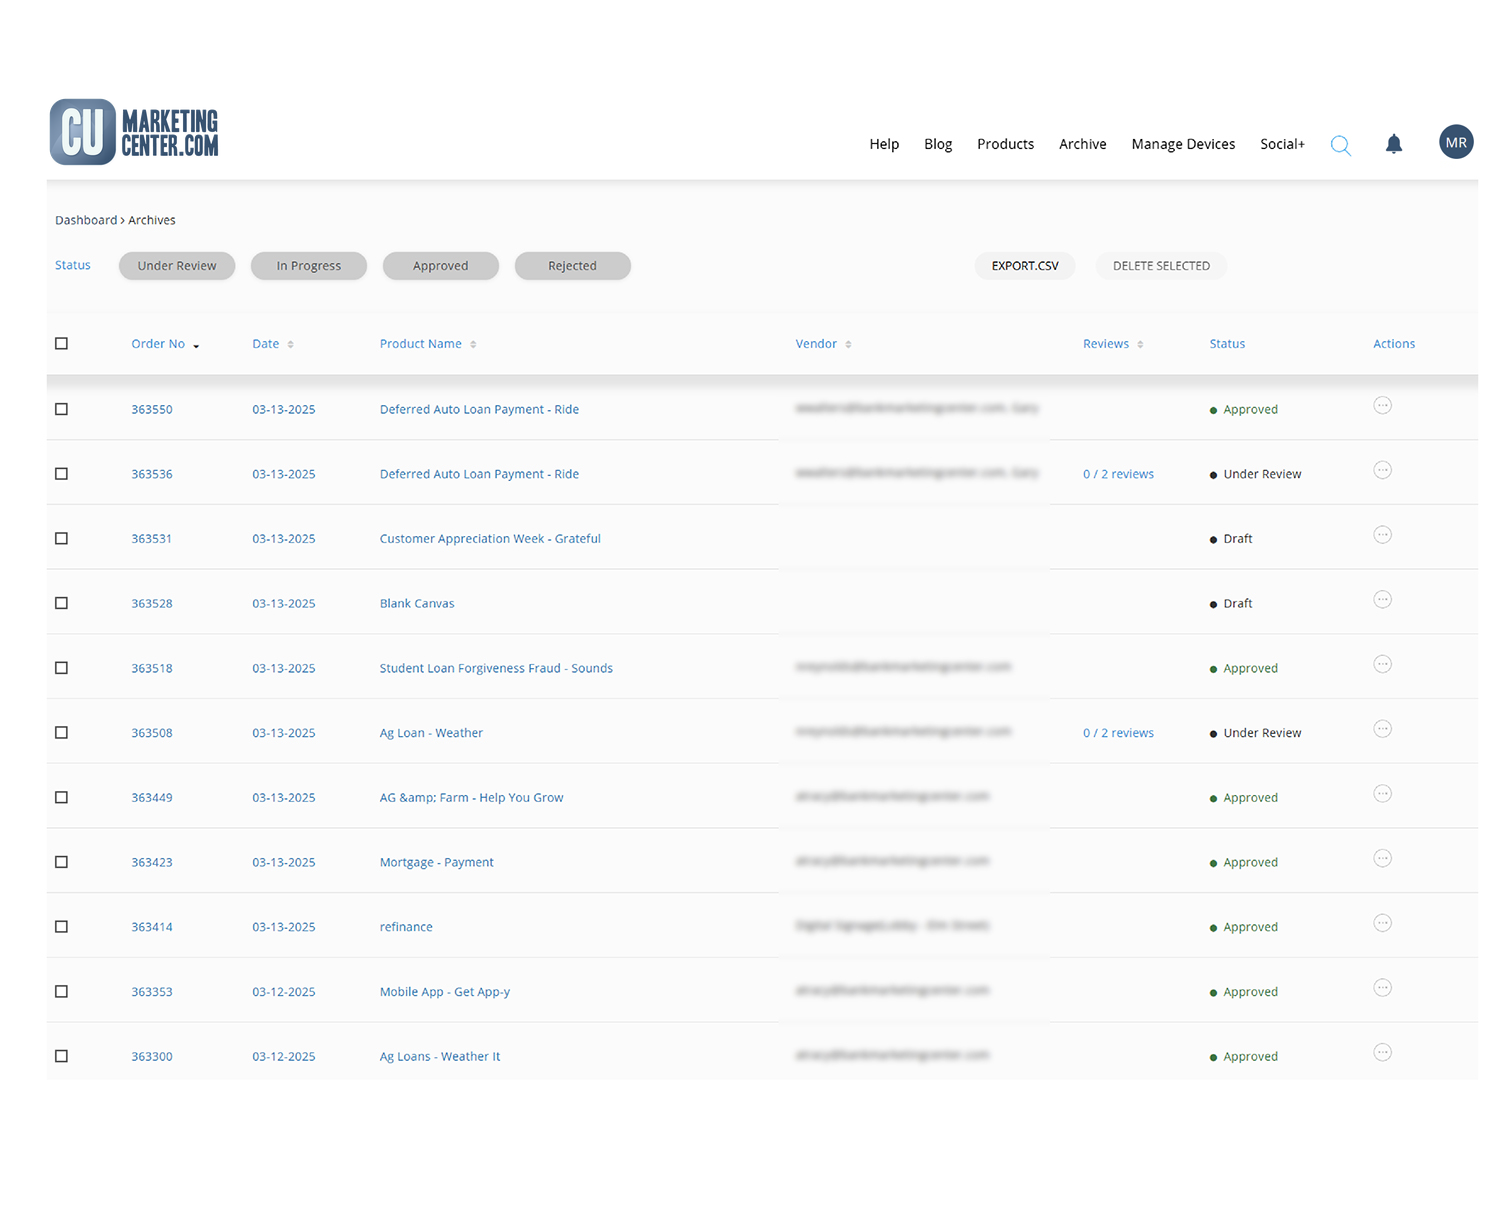Switch to the Archive navigation item
This screenshot has width=1500, height=1214.
[x=1082, y=144]
